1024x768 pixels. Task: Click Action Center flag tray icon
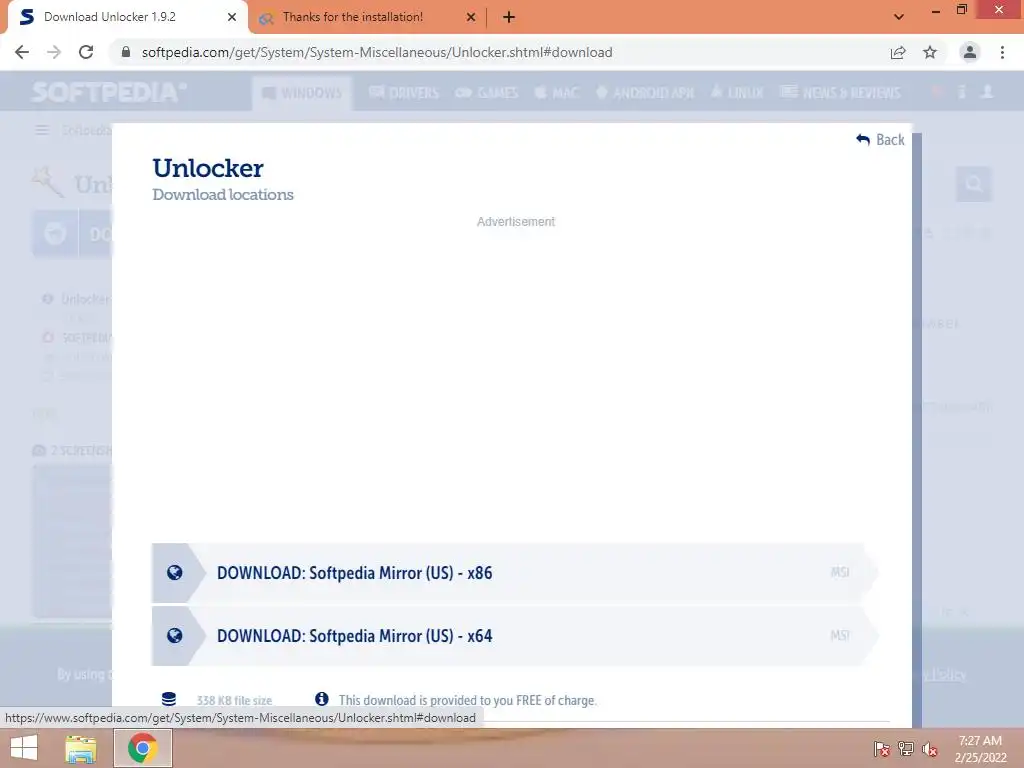(881, 749)
